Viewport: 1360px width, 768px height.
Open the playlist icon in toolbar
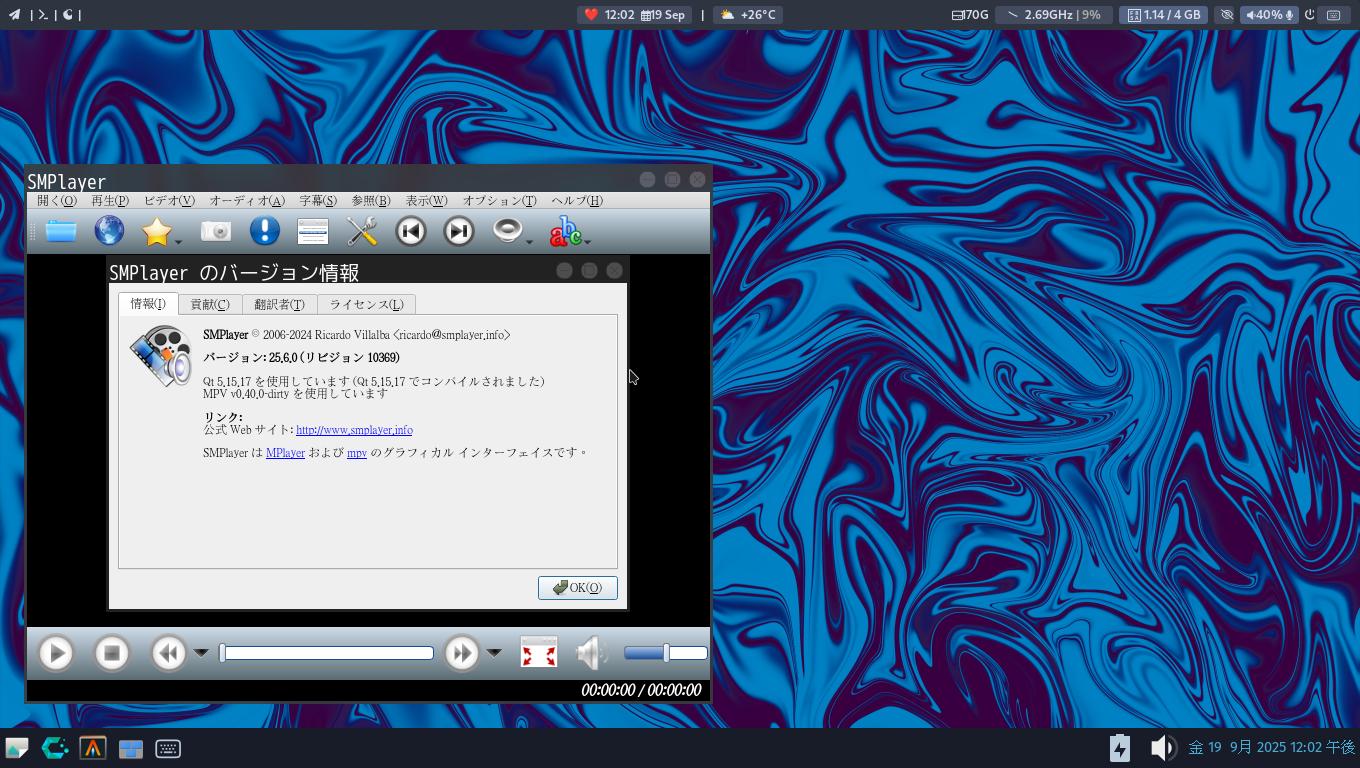click(x=313, y=231)
